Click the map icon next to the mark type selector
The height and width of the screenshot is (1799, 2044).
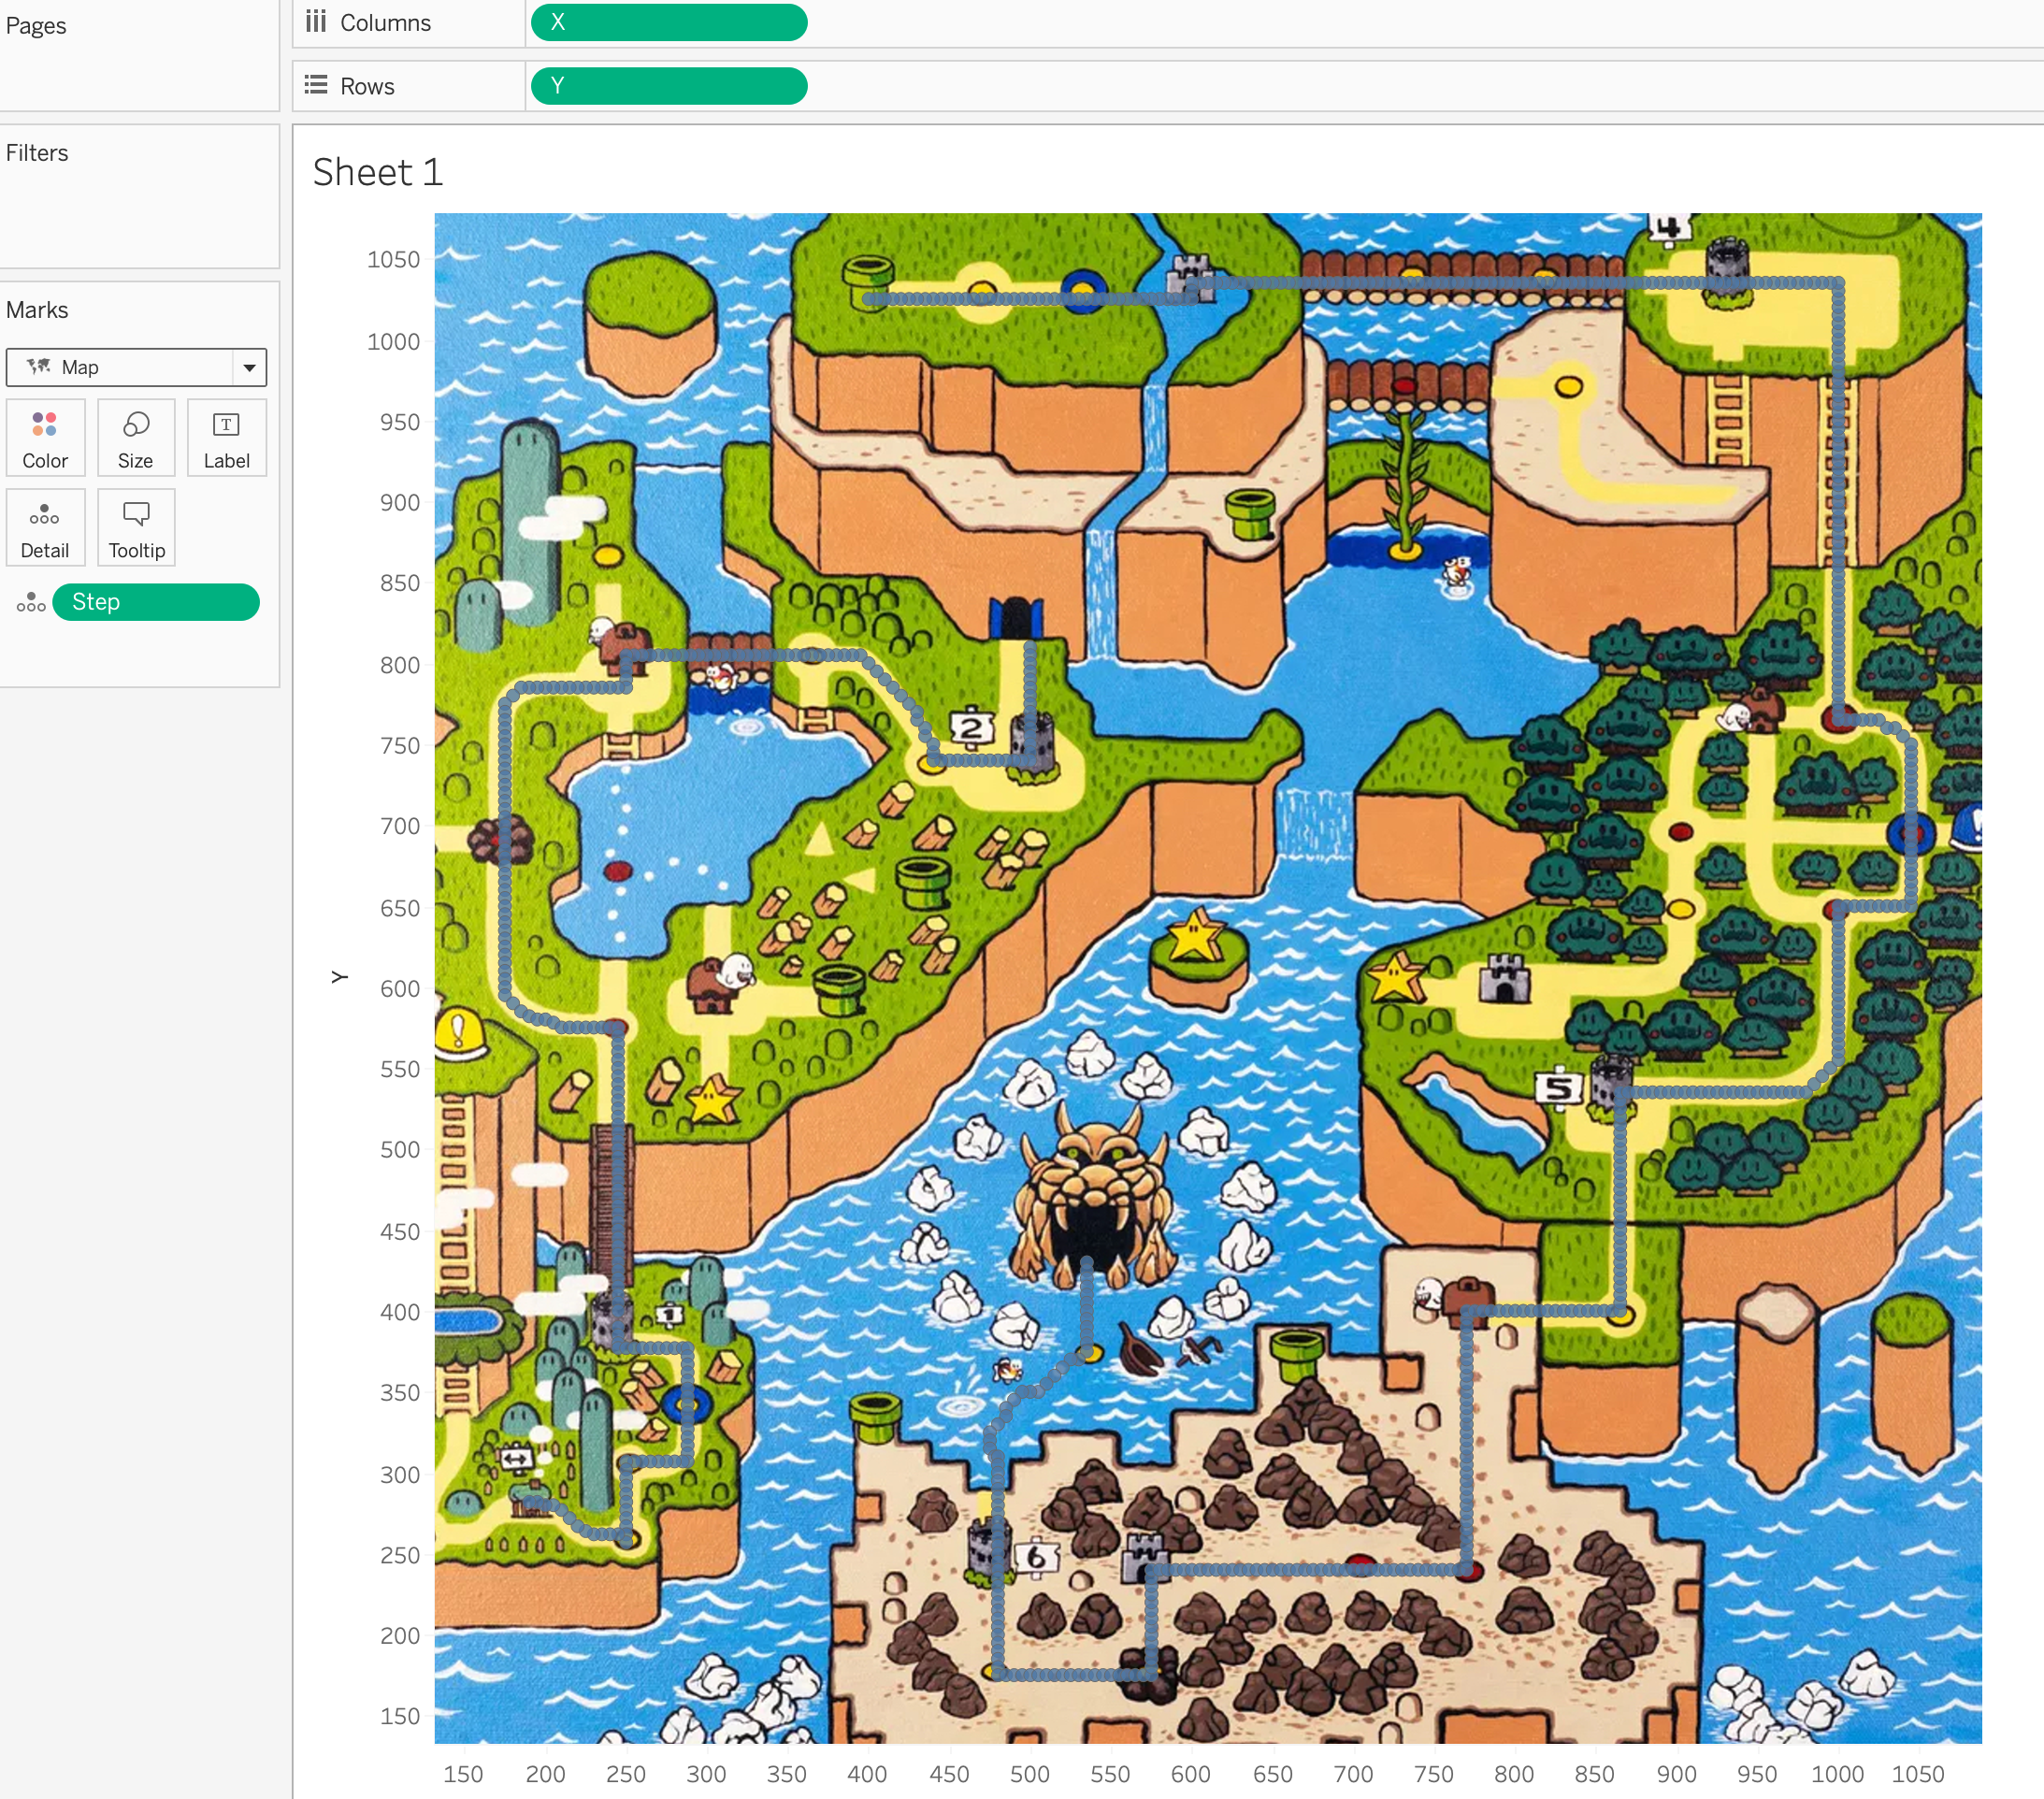pyautogui.click(x=39, y=366)
